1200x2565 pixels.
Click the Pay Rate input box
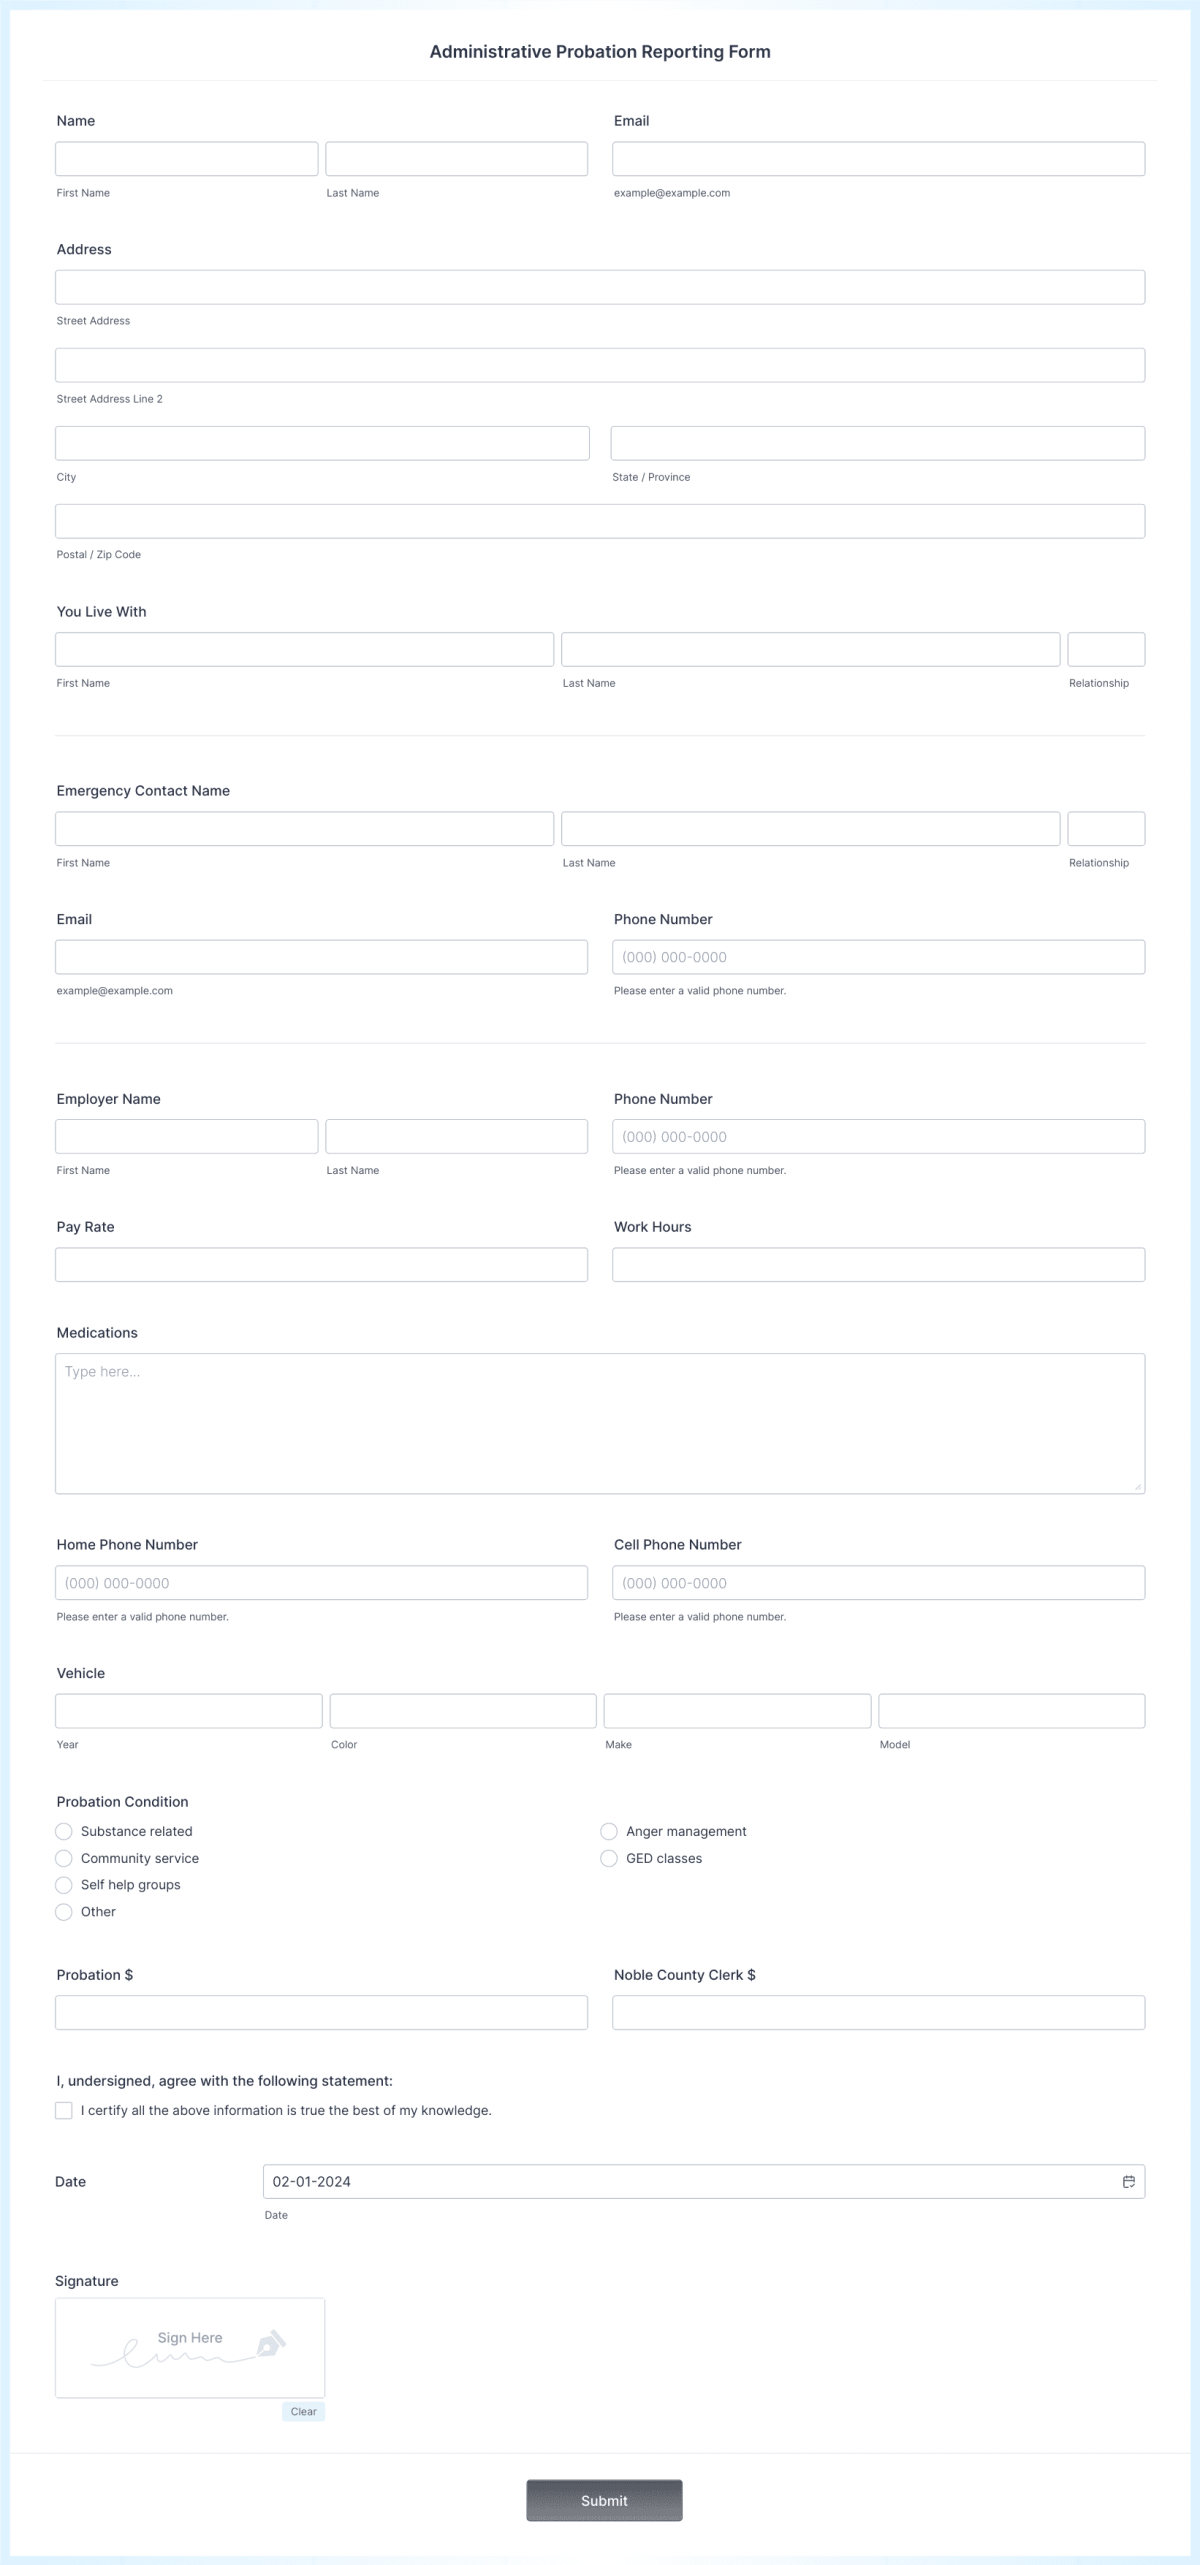pyautogui.click(x=321, y=1265)
